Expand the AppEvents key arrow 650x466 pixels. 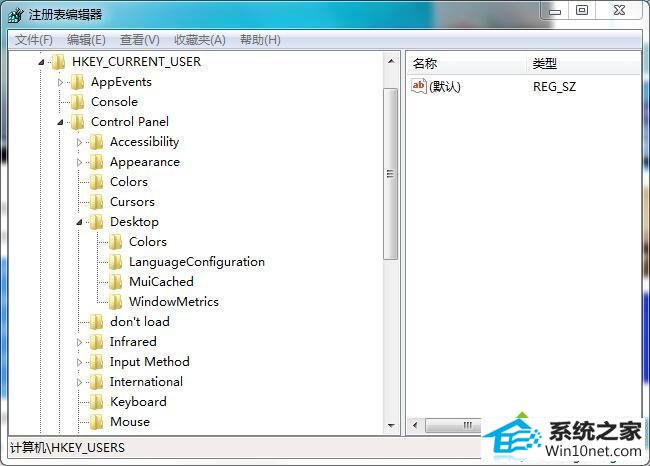pos(61,83)
